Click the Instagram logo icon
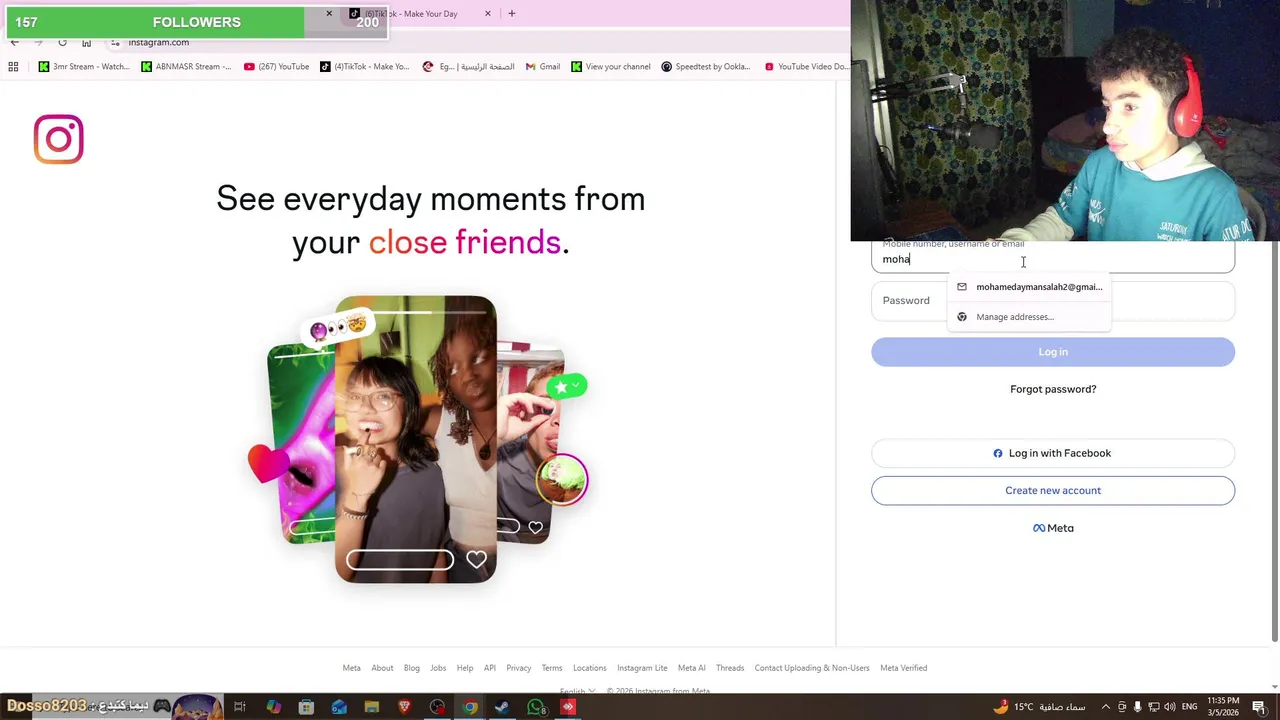 point(58,139)
